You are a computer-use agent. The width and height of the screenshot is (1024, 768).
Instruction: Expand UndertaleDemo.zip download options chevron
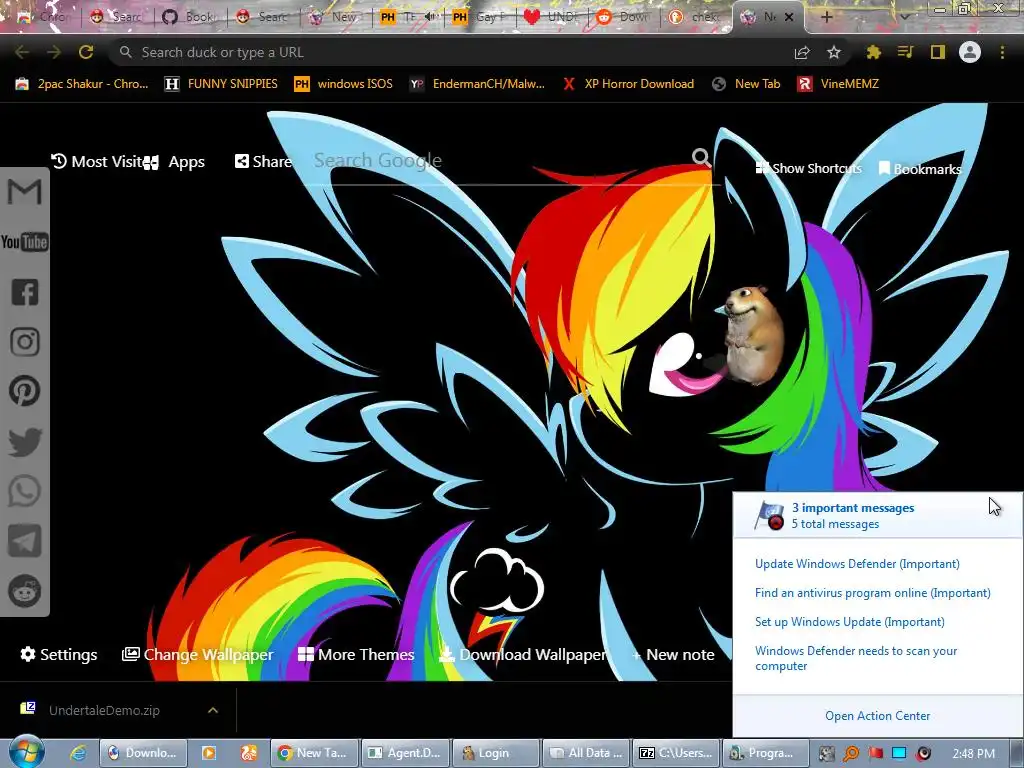coord(213,710)
